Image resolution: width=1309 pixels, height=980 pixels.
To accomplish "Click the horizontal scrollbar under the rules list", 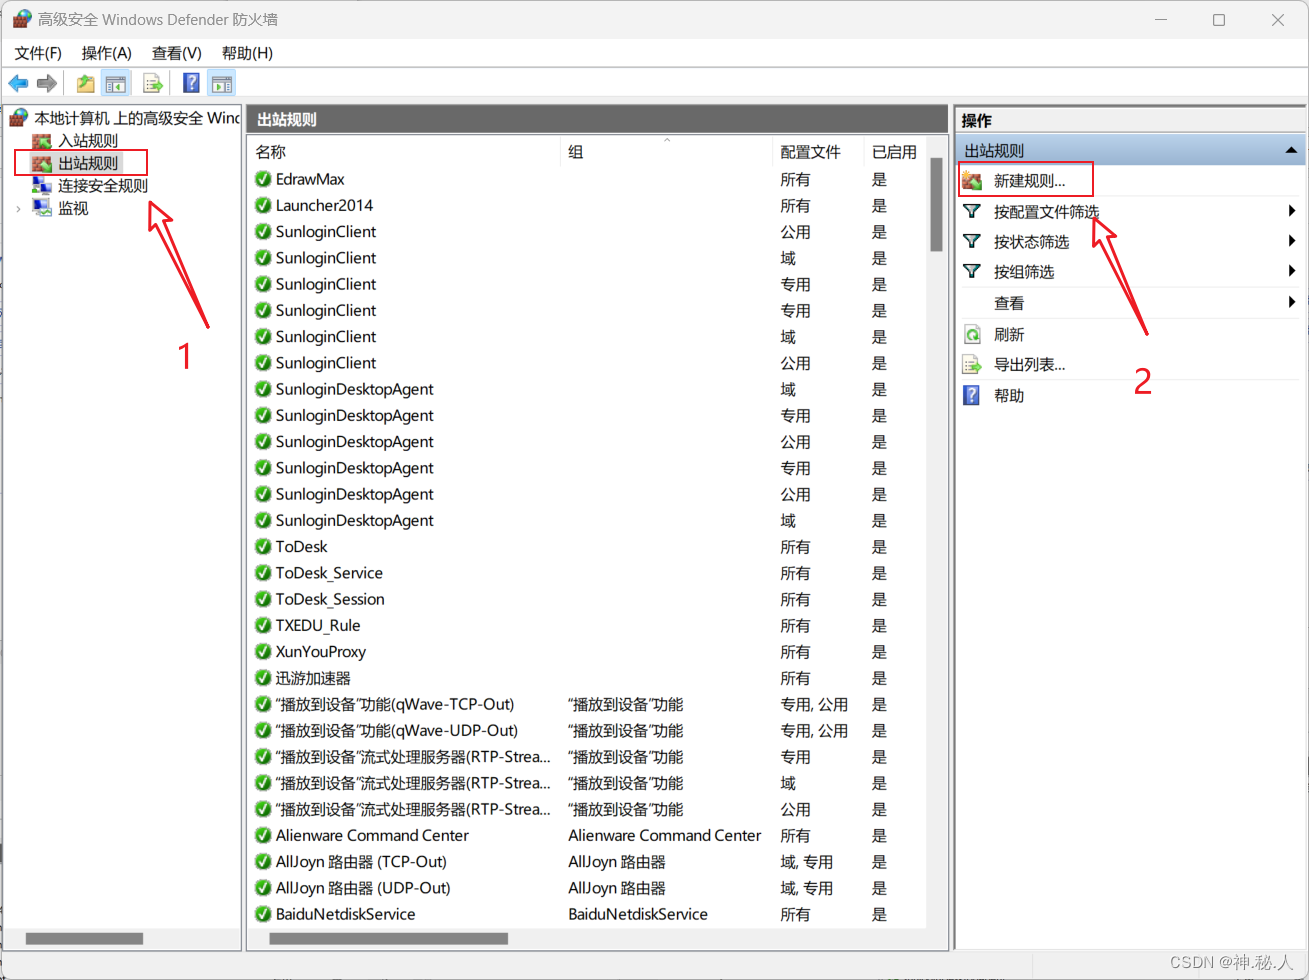I will [x=389, y=938].
